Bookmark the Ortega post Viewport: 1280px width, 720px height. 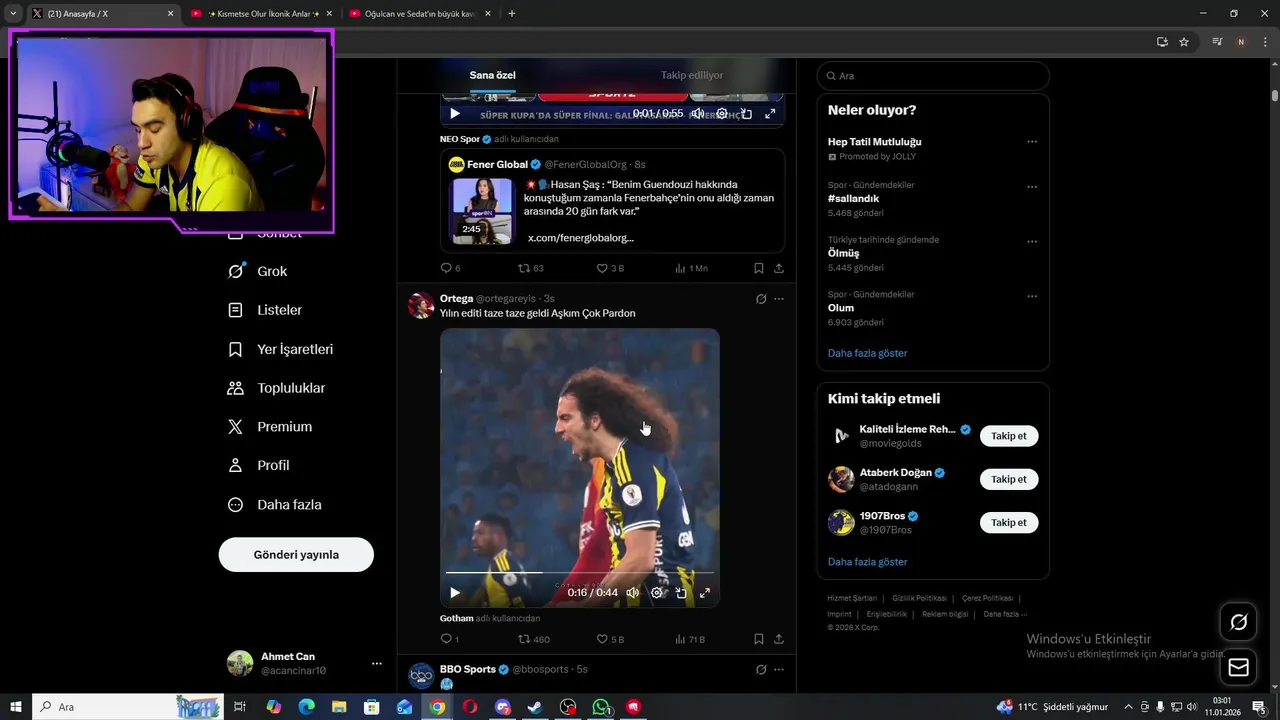[x=758, y=639]
